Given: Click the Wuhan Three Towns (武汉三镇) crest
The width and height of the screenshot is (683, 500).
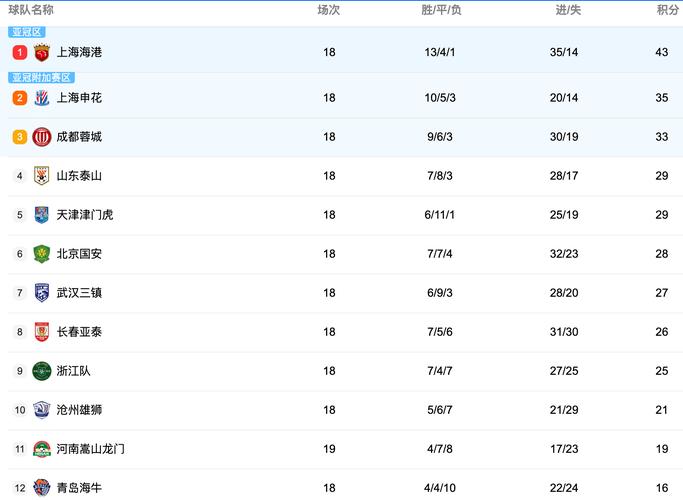Looking at the screenshot, I should pyautogui.click(x=41, y=293).
